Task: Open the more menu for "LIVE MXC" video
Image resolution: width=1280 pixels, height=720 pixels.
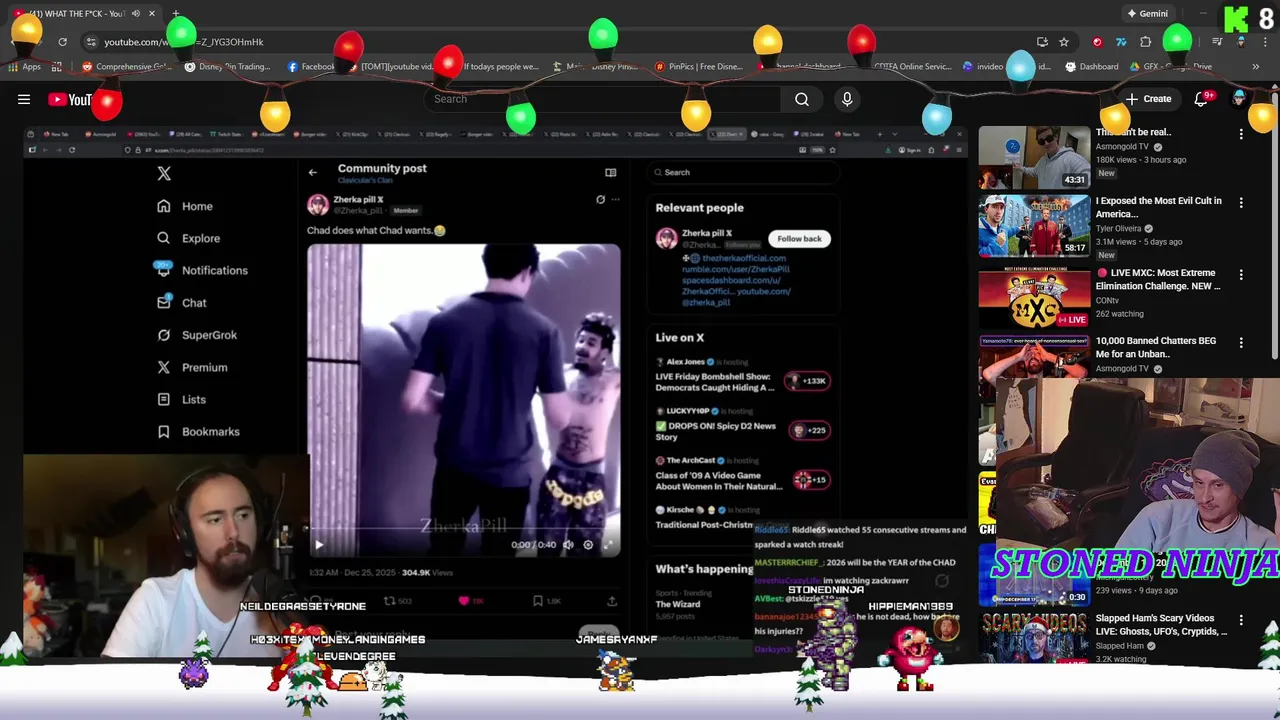Action: click(x=1241, y=274)
